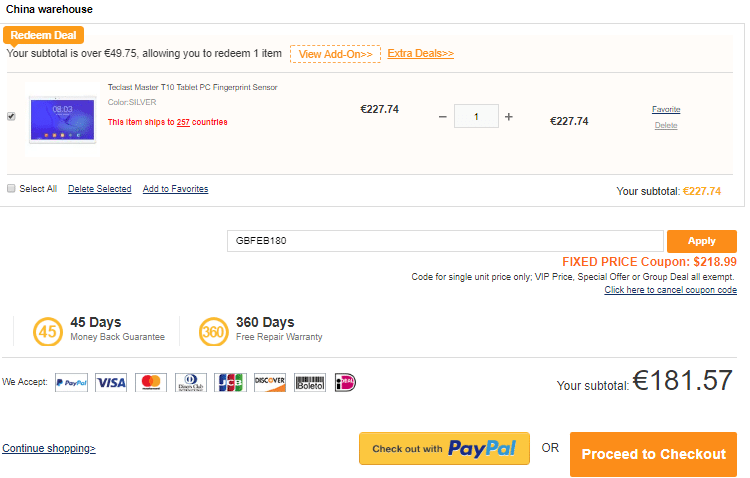750x478 pixels.
Task: Open Extra Deals link
Action: pos(420,54)
